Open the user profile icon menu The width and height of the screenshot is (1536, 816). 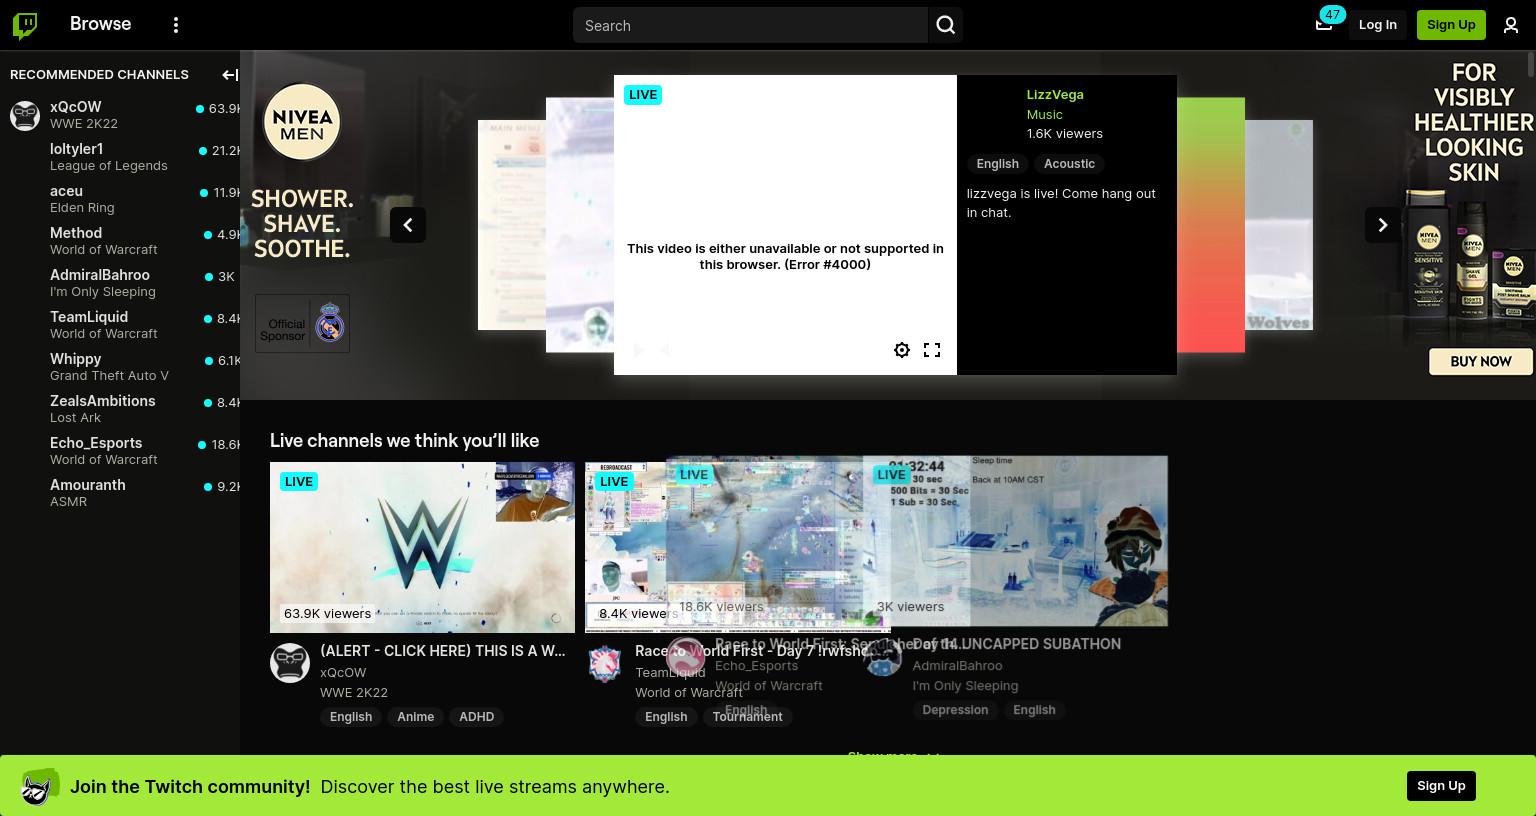(1511, 25)
